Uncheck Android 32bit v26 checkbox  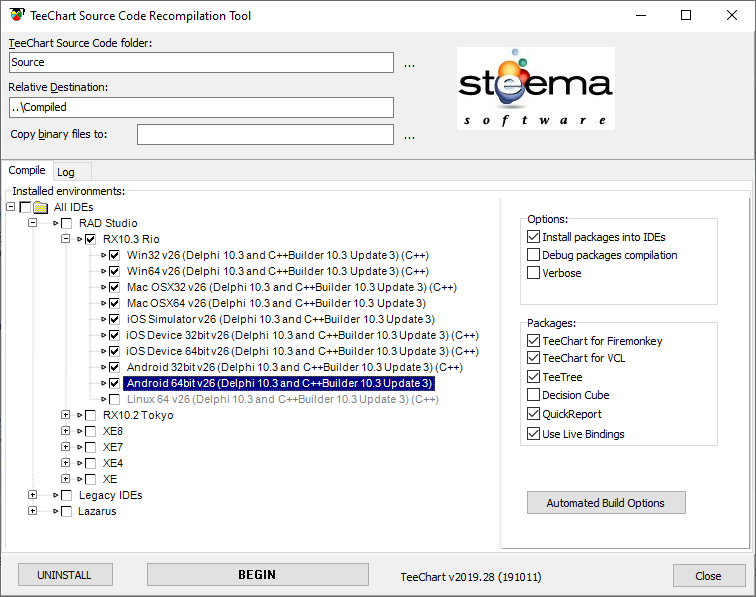tap(114, 367)
